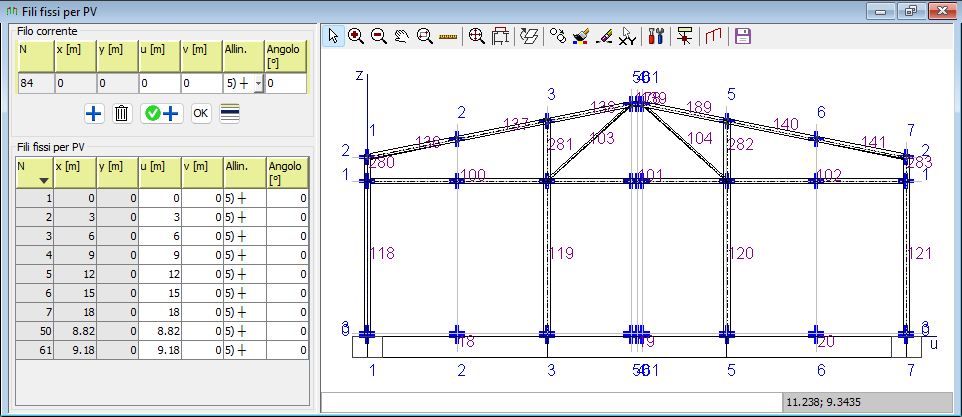Open the XY coordinates cursor tool
The width and height of the screenshot is (962, 417).
click(x=627, y=36)
